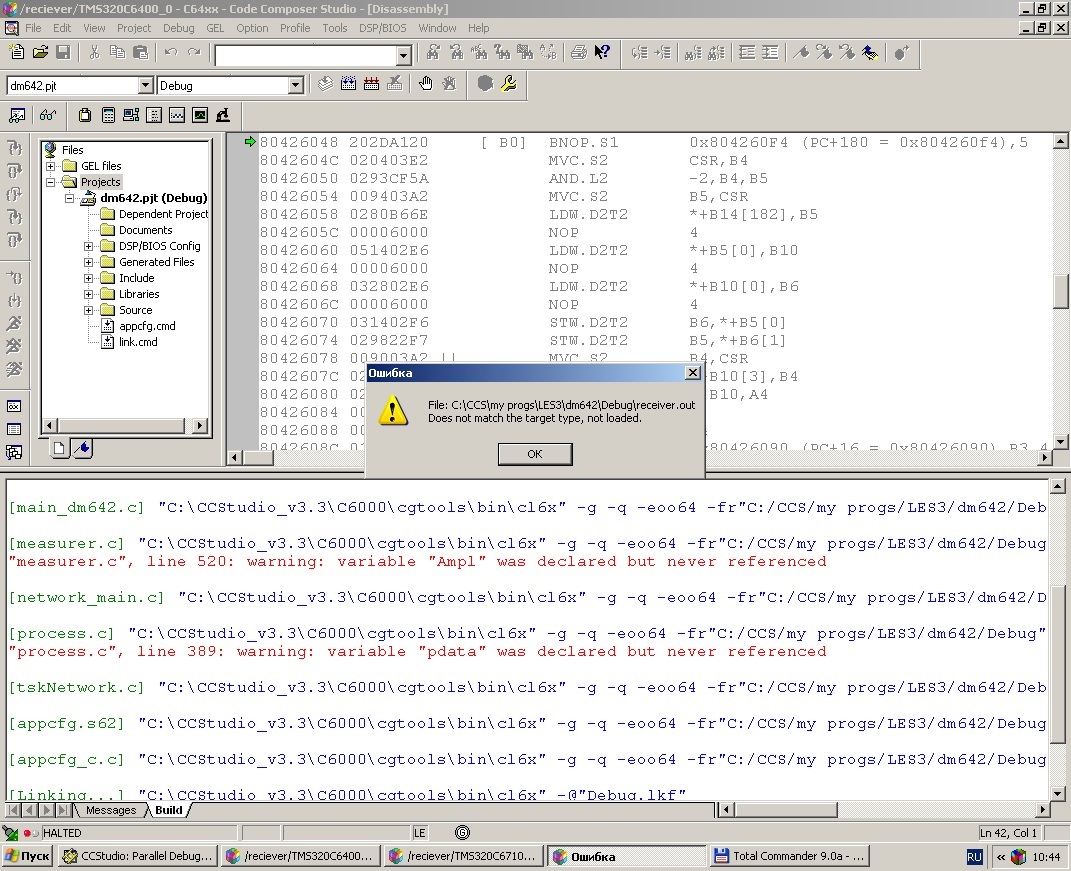
Task: Click the Rebuild All icon
Action: point(372,84)
